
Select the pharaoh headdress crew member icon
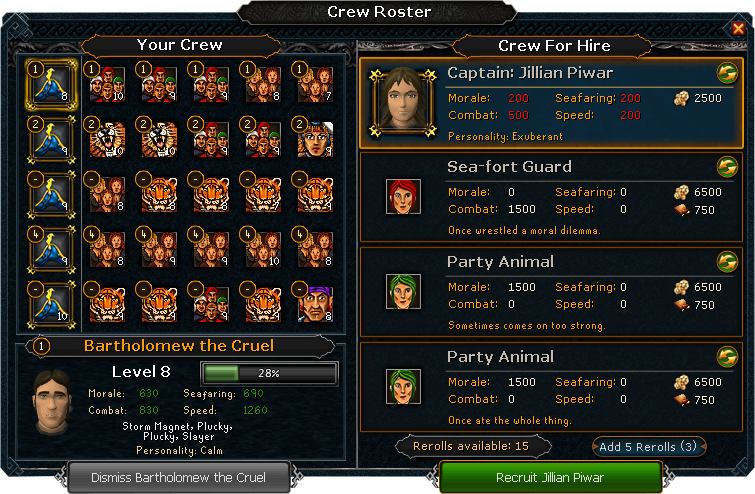pyautogui.click(x=315, y=139)
